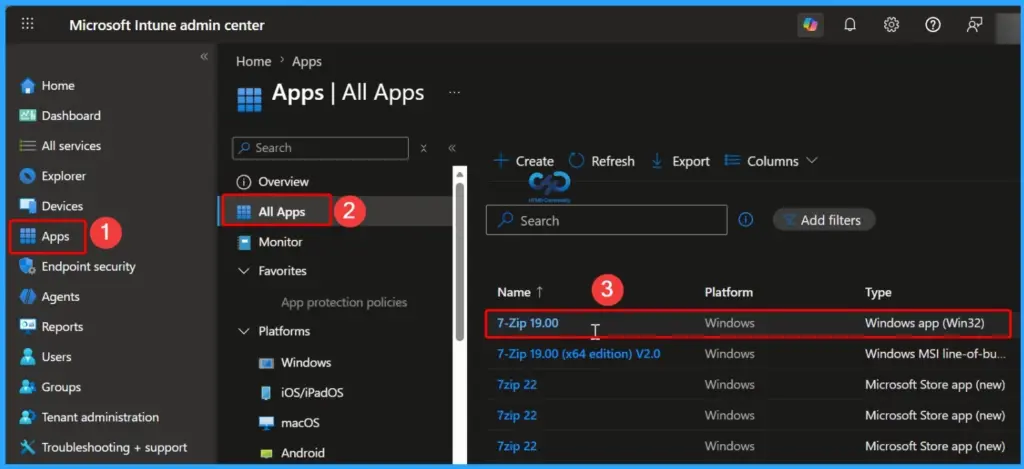Clear the blade menu search with X
Screen dimensions: 1024x469
[423, 148]
